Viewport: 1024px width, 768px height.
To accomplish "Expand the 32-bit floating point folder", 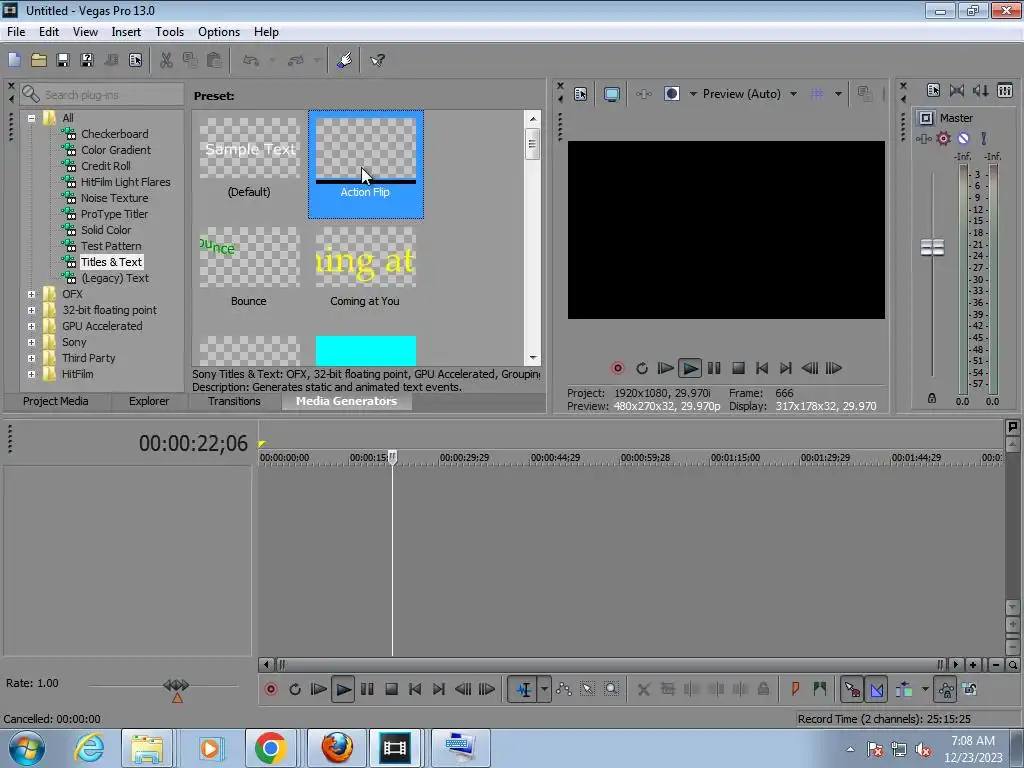I will pos(31,310).
